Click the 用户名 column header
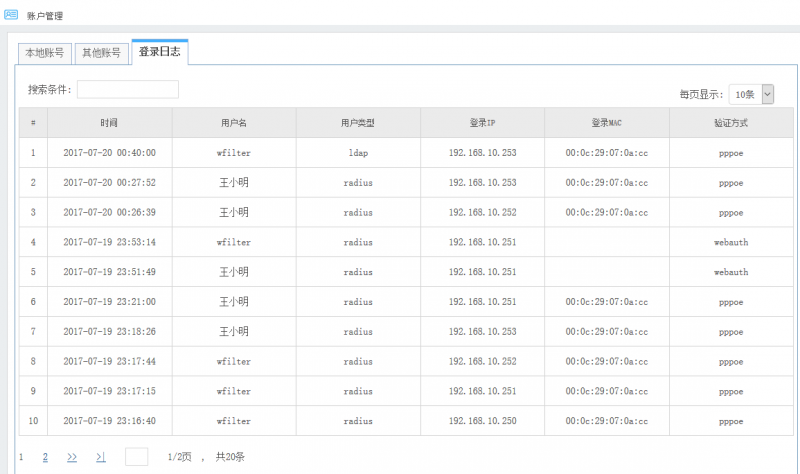The image size is (800, 474). (233, 123)
